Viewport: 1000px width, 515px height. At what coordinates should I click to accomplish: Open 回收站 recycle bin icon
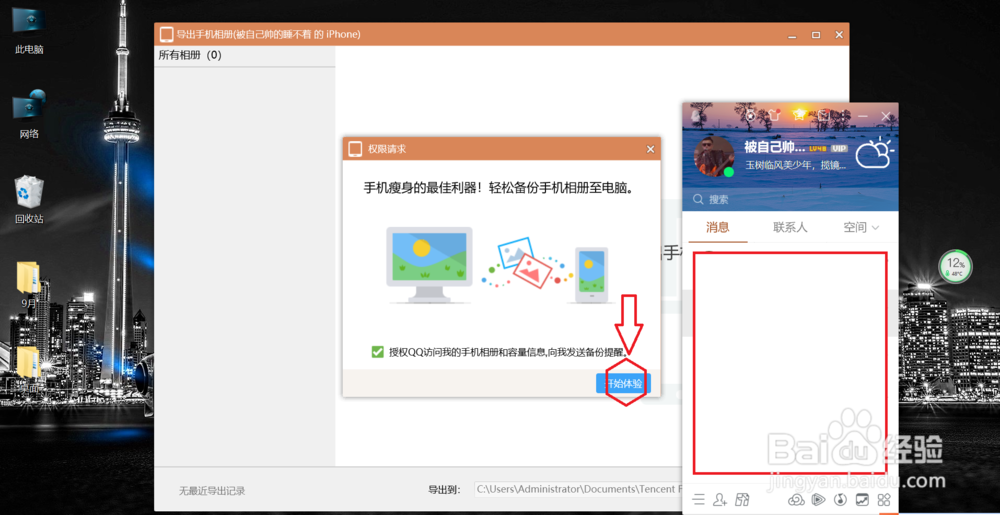(29, 199)
